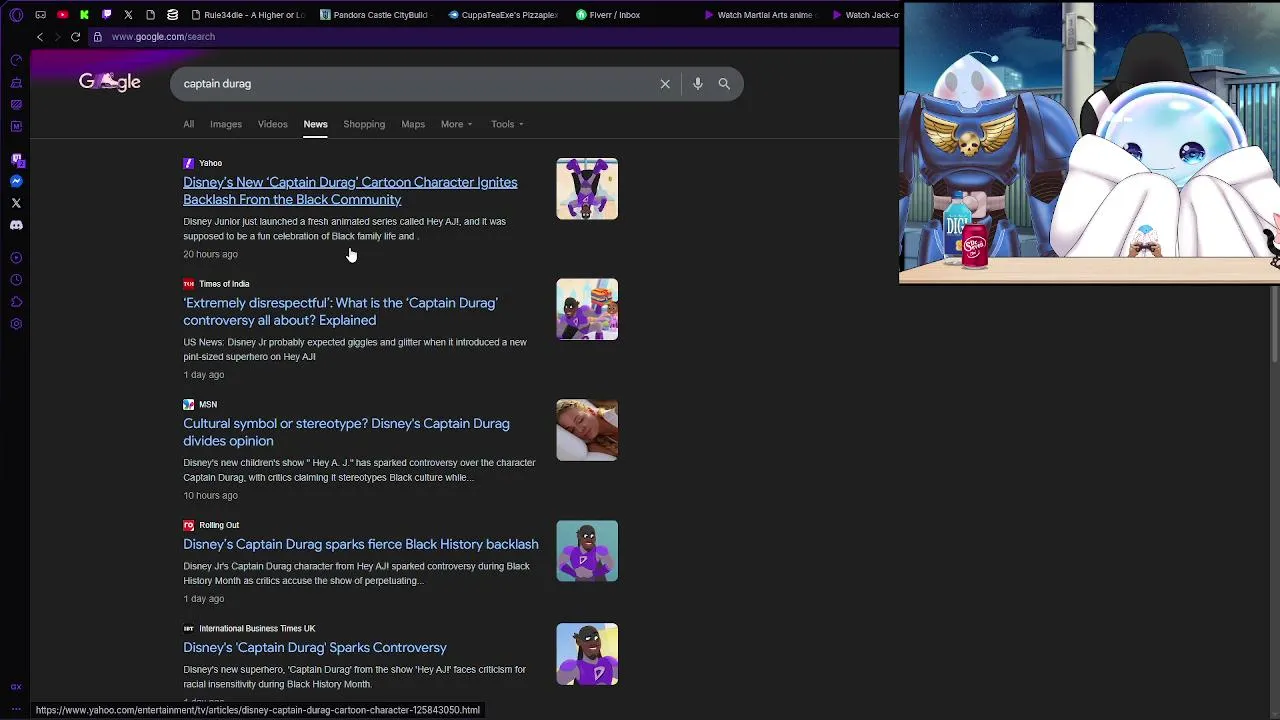The width and height of the screenshot is (1280, 720).
Task: Open the Opera GX main menu logo
Action: tap(16, 15)
